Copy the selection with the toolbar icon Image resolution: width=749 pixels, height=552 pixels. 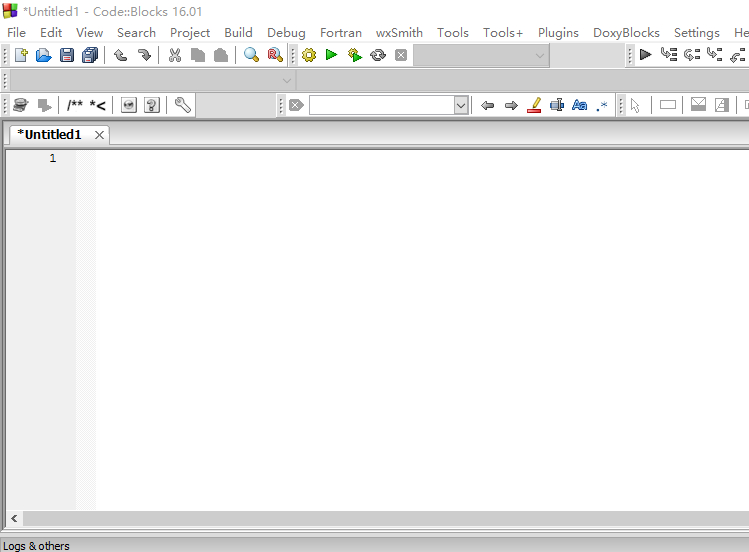click(198, 55)
